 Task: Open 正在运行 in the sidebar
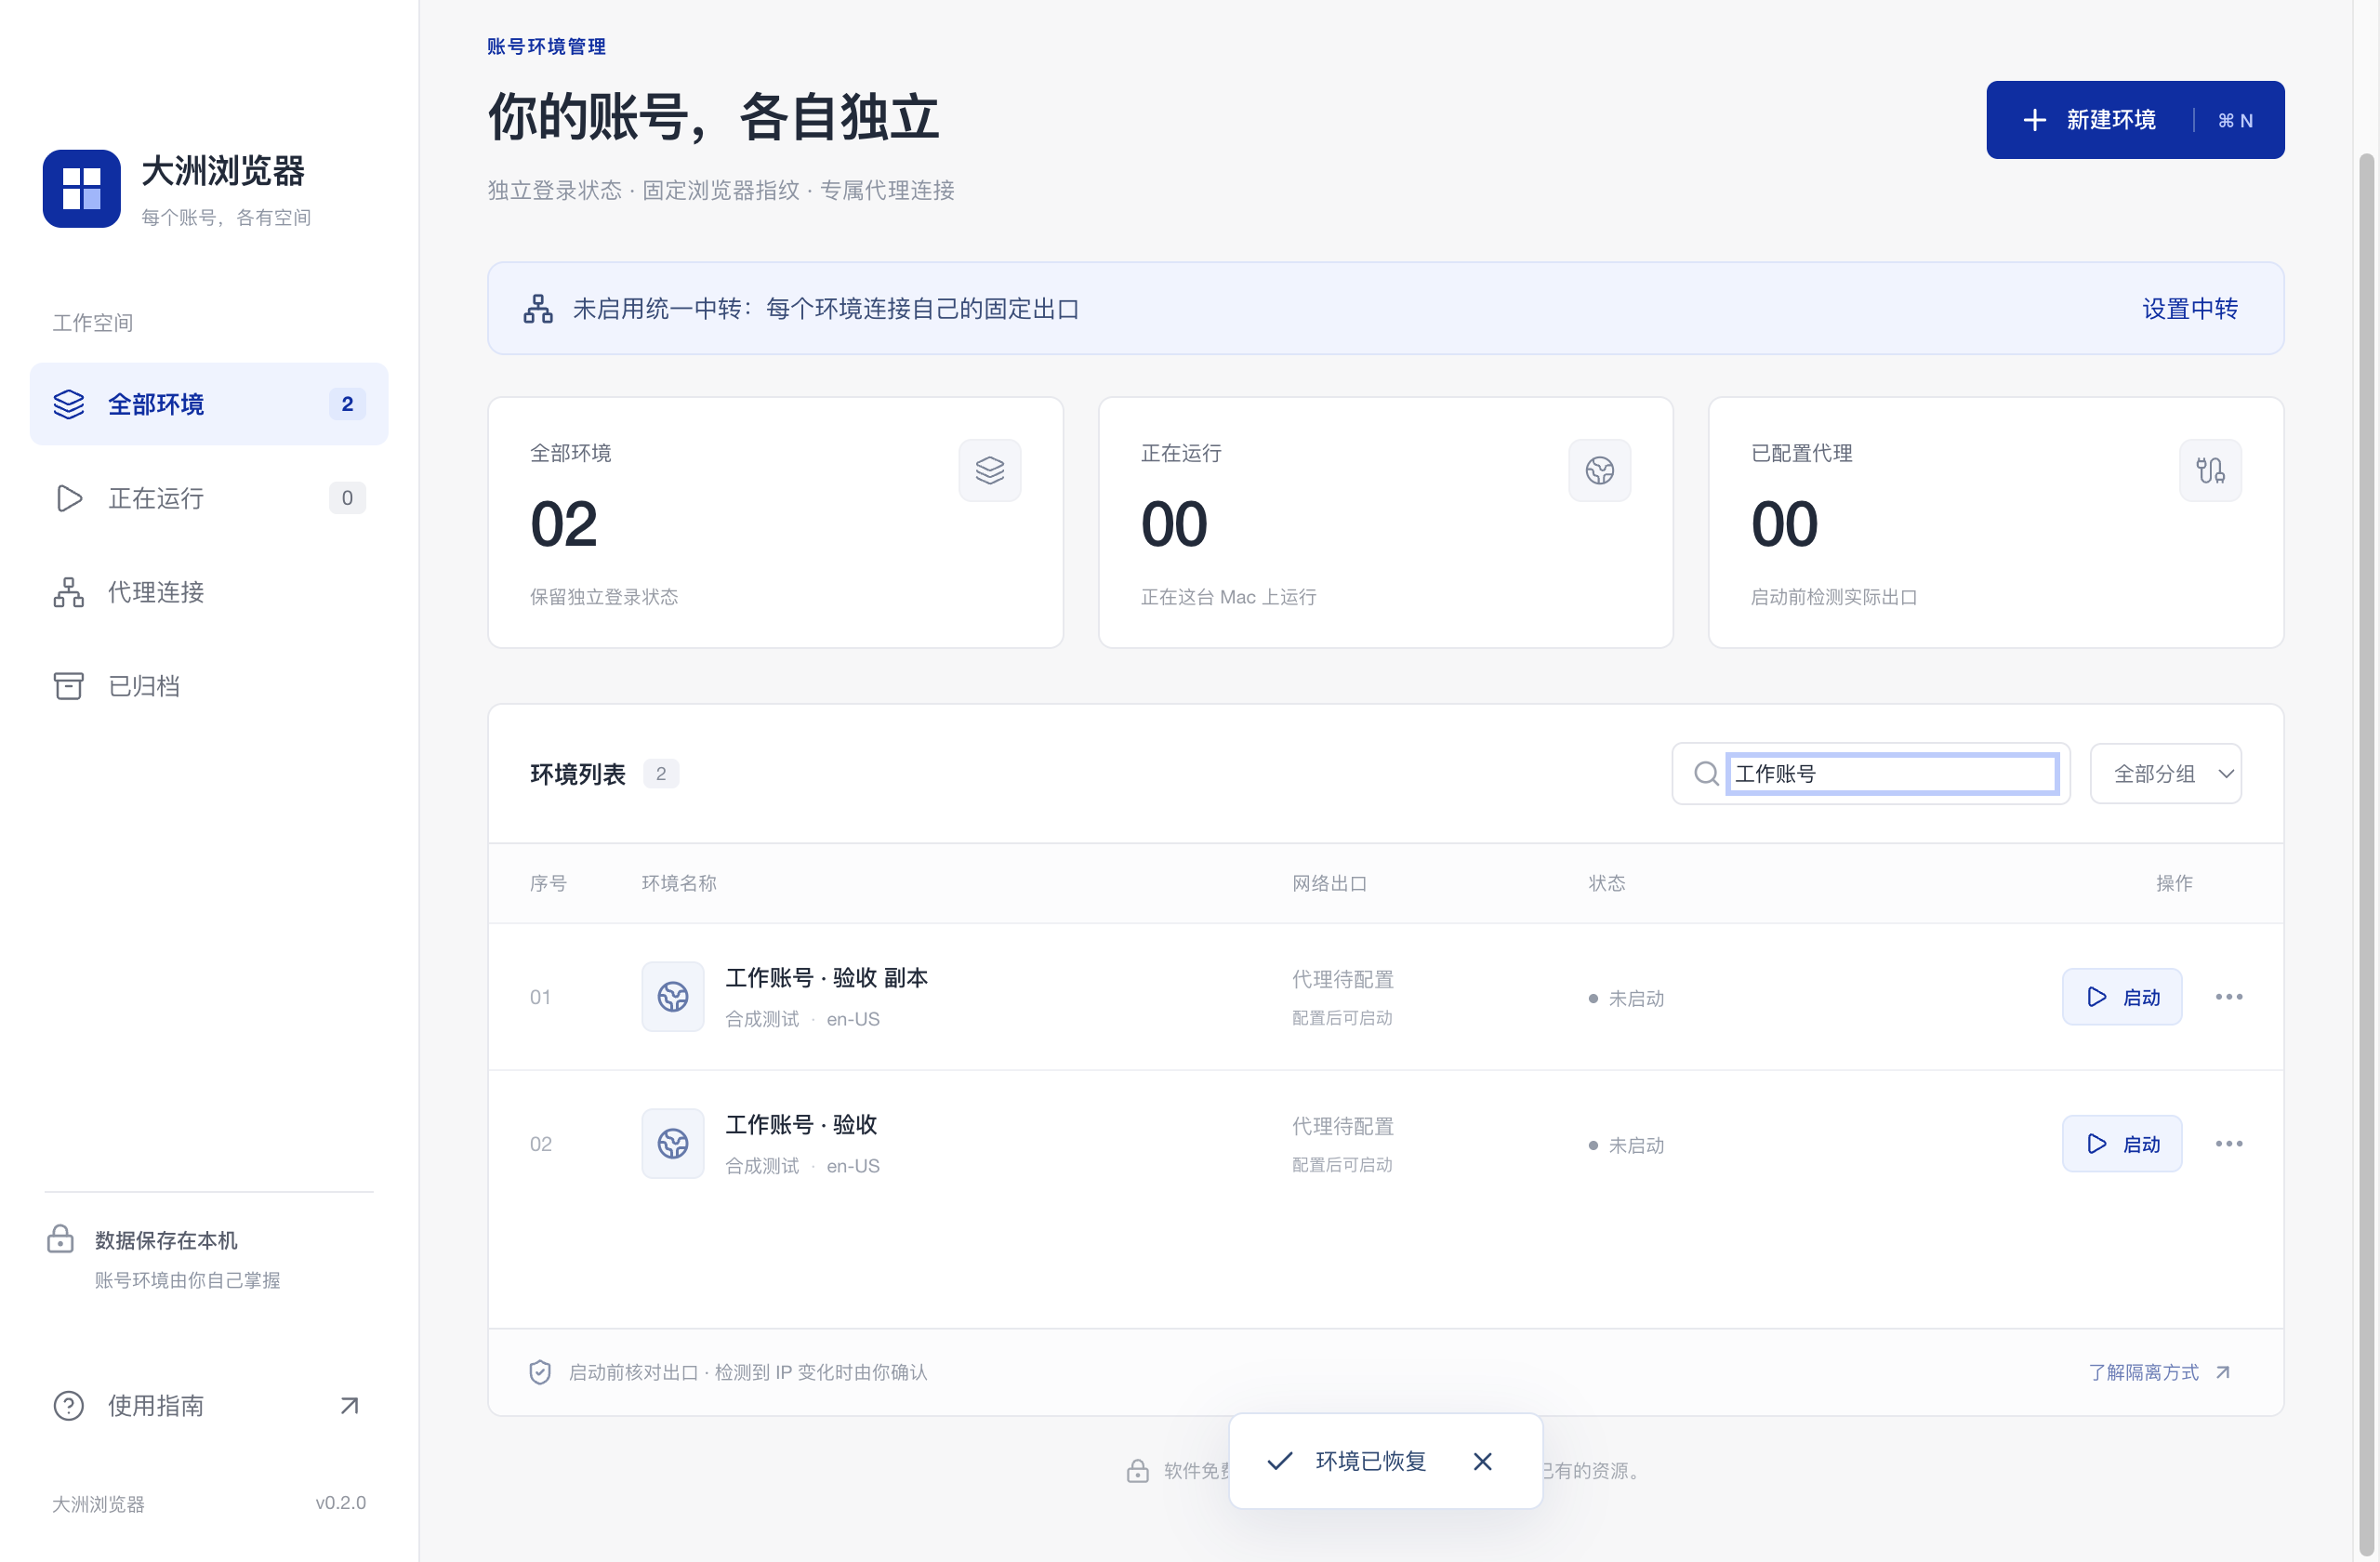(209, 498)
